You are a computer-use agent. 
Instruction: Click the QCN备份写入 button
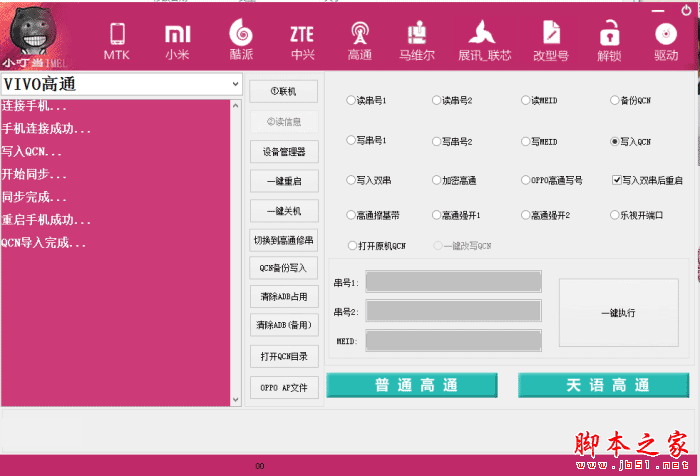pos(283,268)
